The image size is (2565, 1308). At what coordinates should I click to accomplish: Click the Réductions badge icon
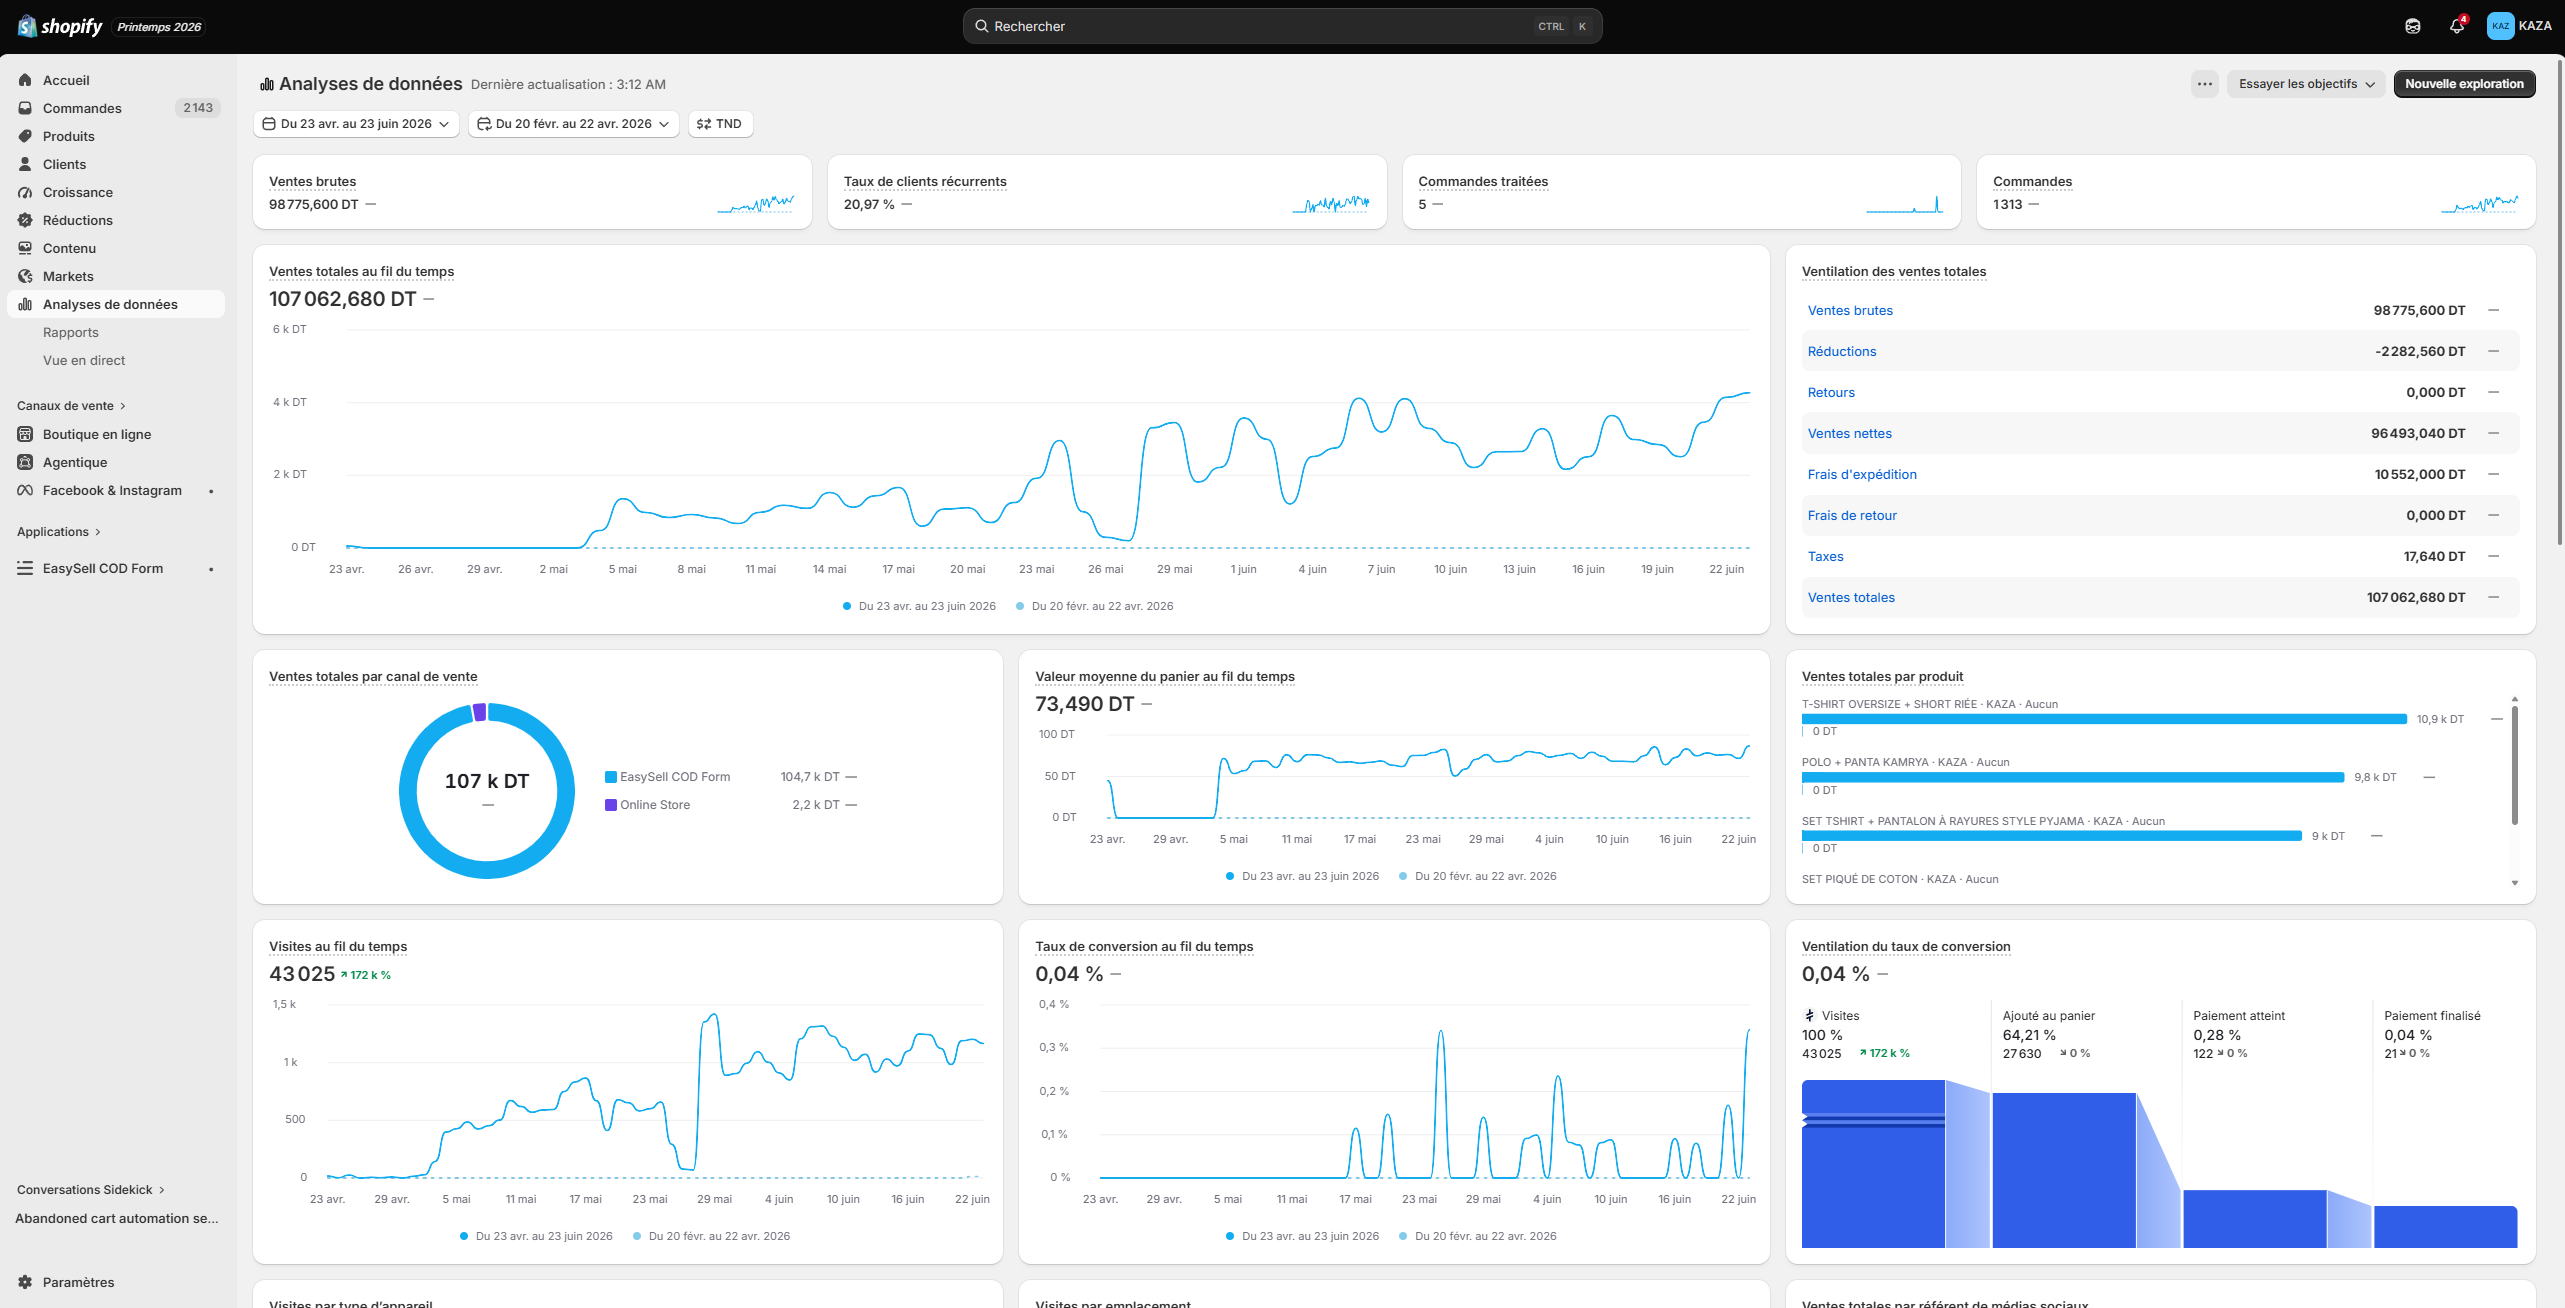(25, 220)
